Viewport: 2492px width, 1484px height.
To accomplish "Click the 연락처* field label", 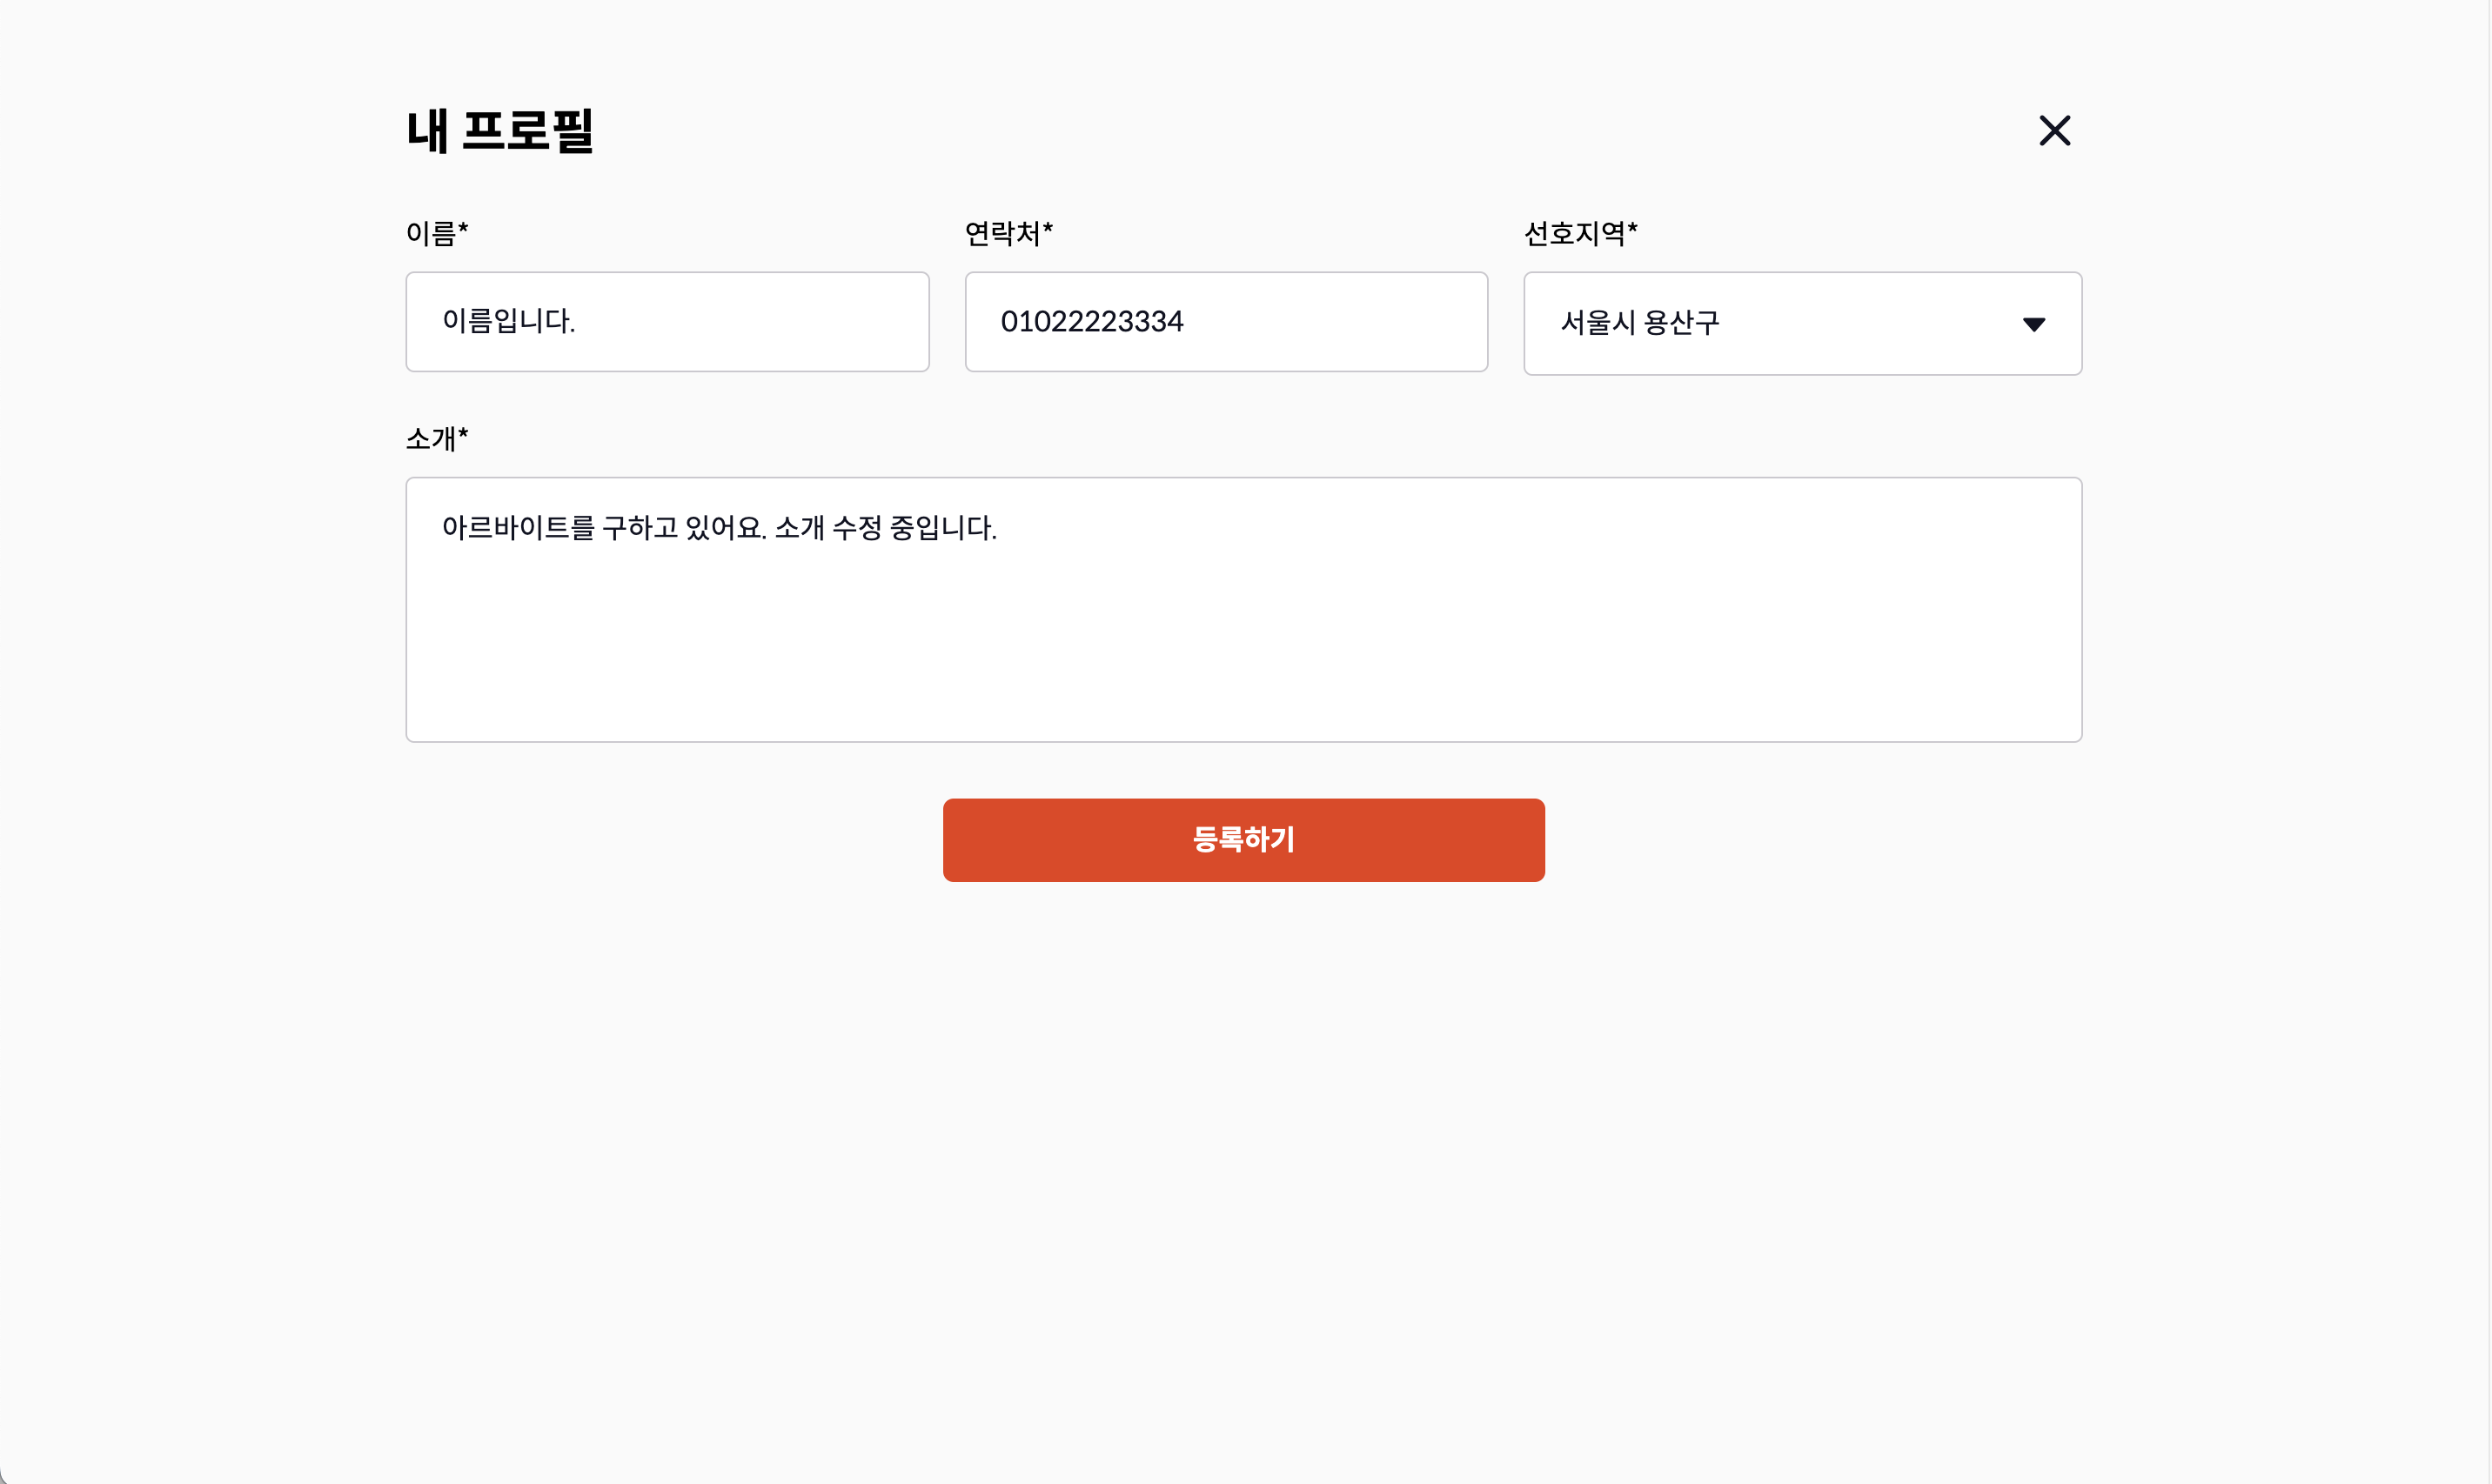I will [x=1008, y=233].
